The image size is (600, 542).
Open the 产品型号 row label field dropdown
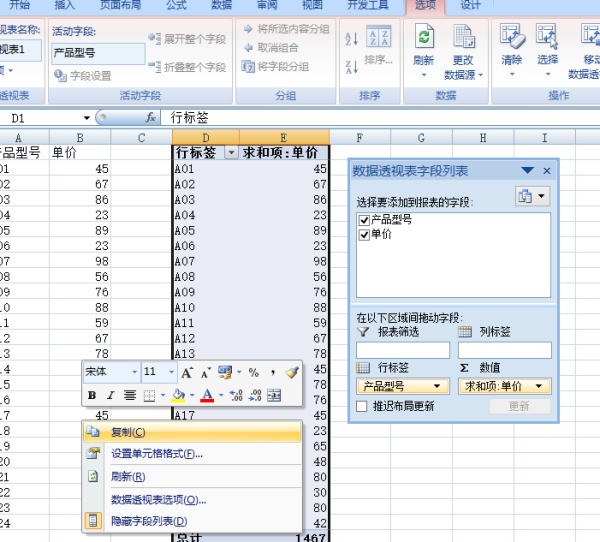[x=437, y=386]
